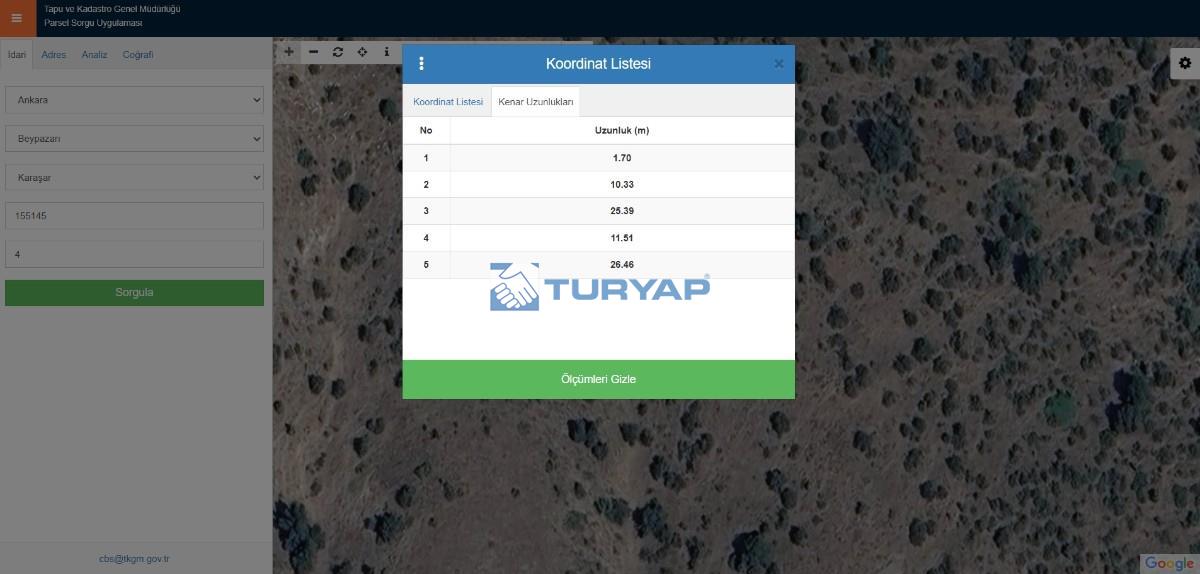The width and height of the screenshot is (1200, 574).
Task: Click the input field containing 155145
Action: (134, 216)
